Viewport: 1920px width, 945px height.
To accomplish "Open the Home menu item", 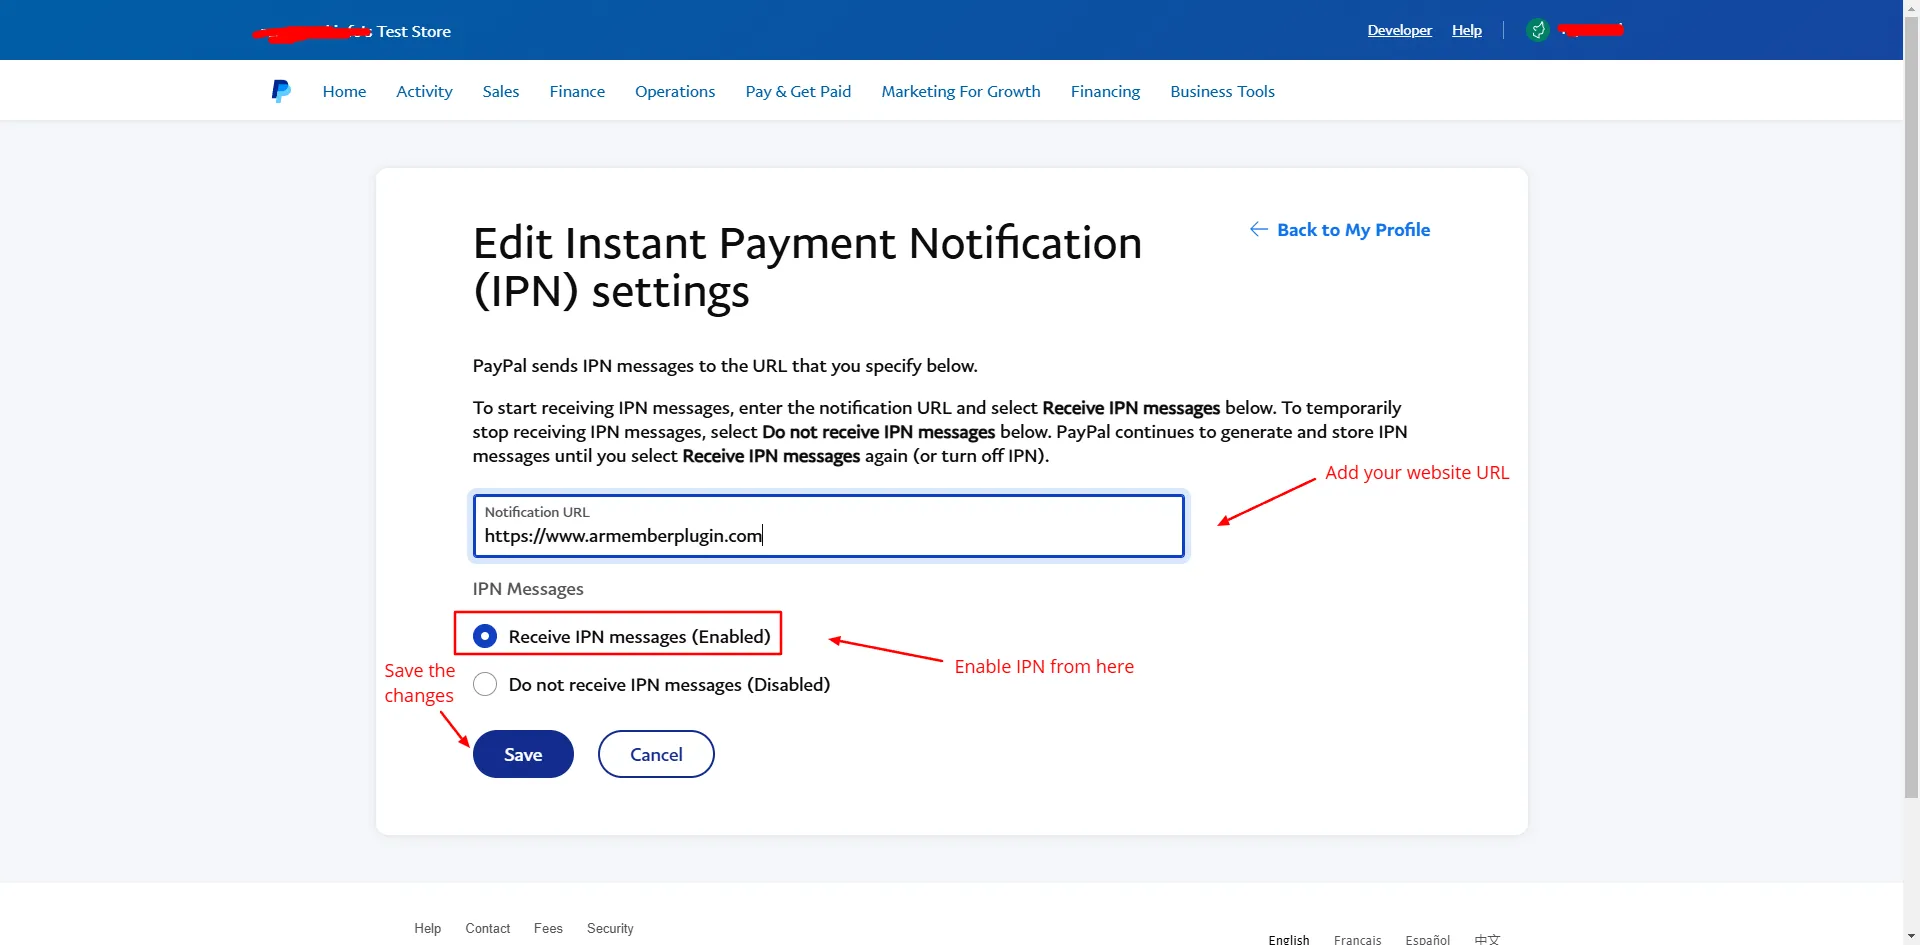I will (x=344, y=91).
